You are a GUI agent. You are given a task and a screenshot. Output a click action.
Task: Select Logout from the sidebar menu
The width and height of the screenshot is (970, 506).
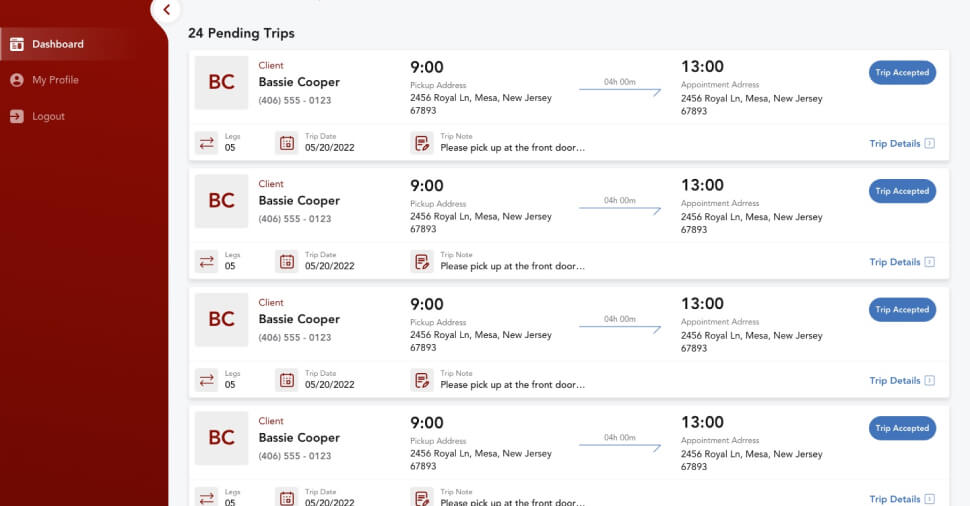[48, 116]
